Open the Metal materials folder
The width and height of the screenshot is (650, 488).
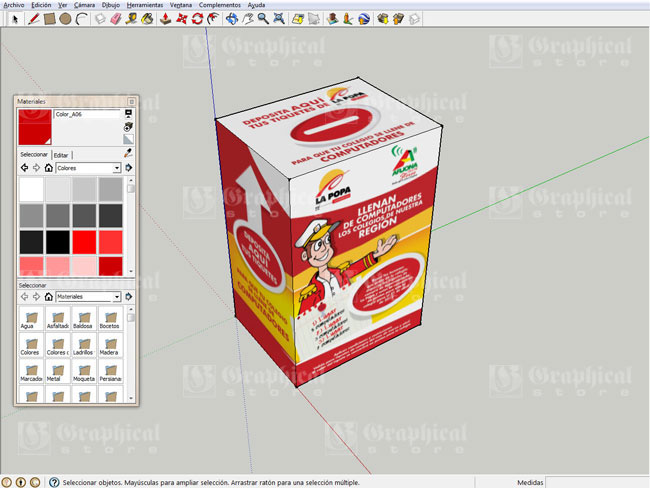58,372
